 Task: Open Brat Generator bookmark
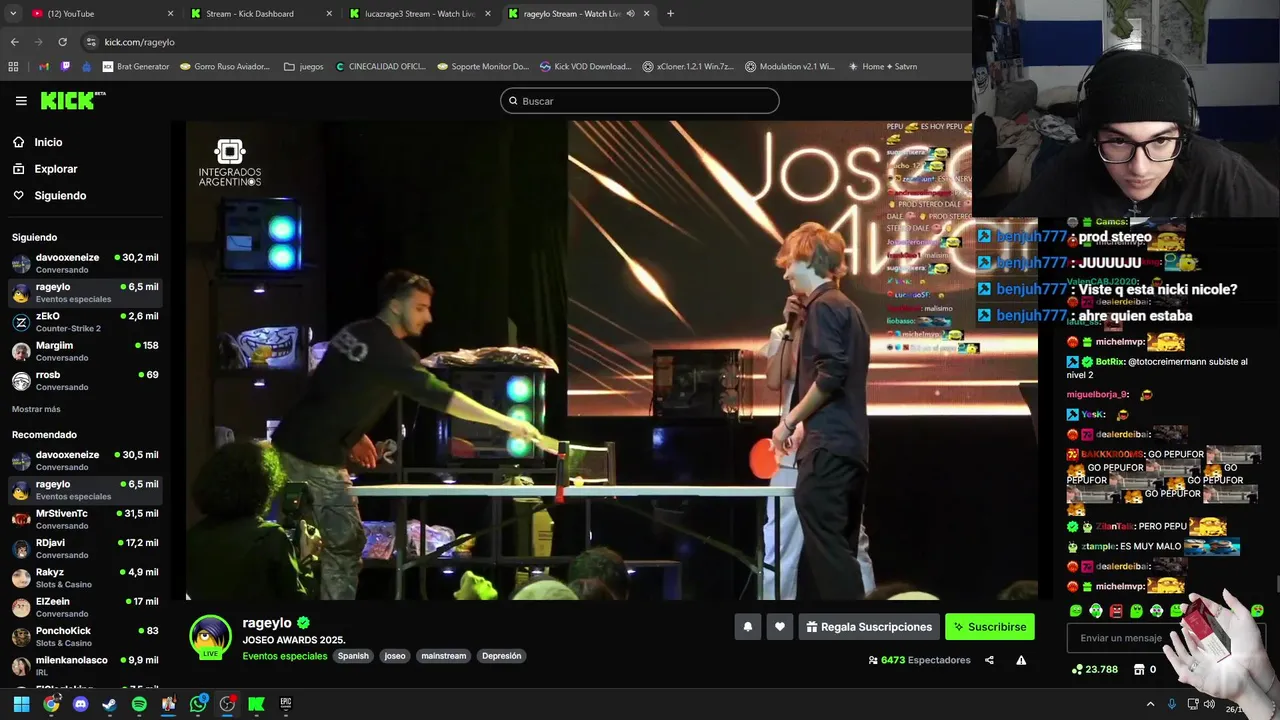[x=136, y=67]
